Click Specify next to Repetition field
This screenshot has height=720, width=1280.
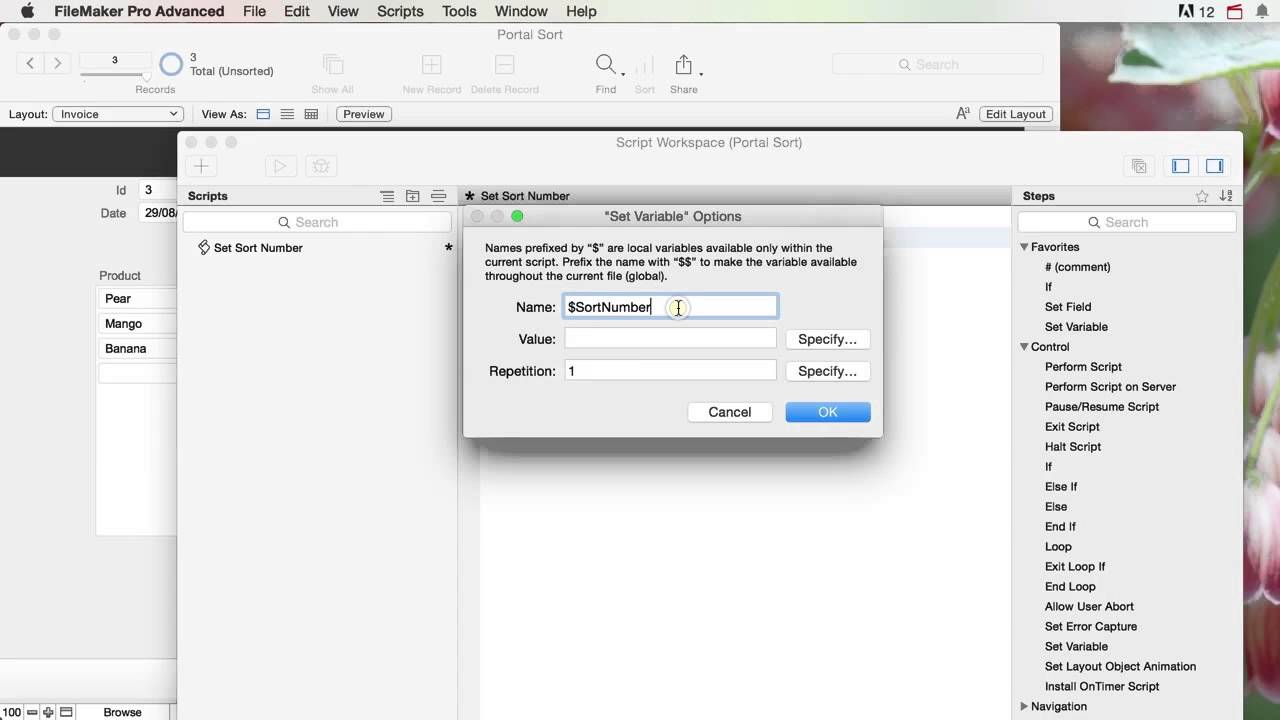828,371
